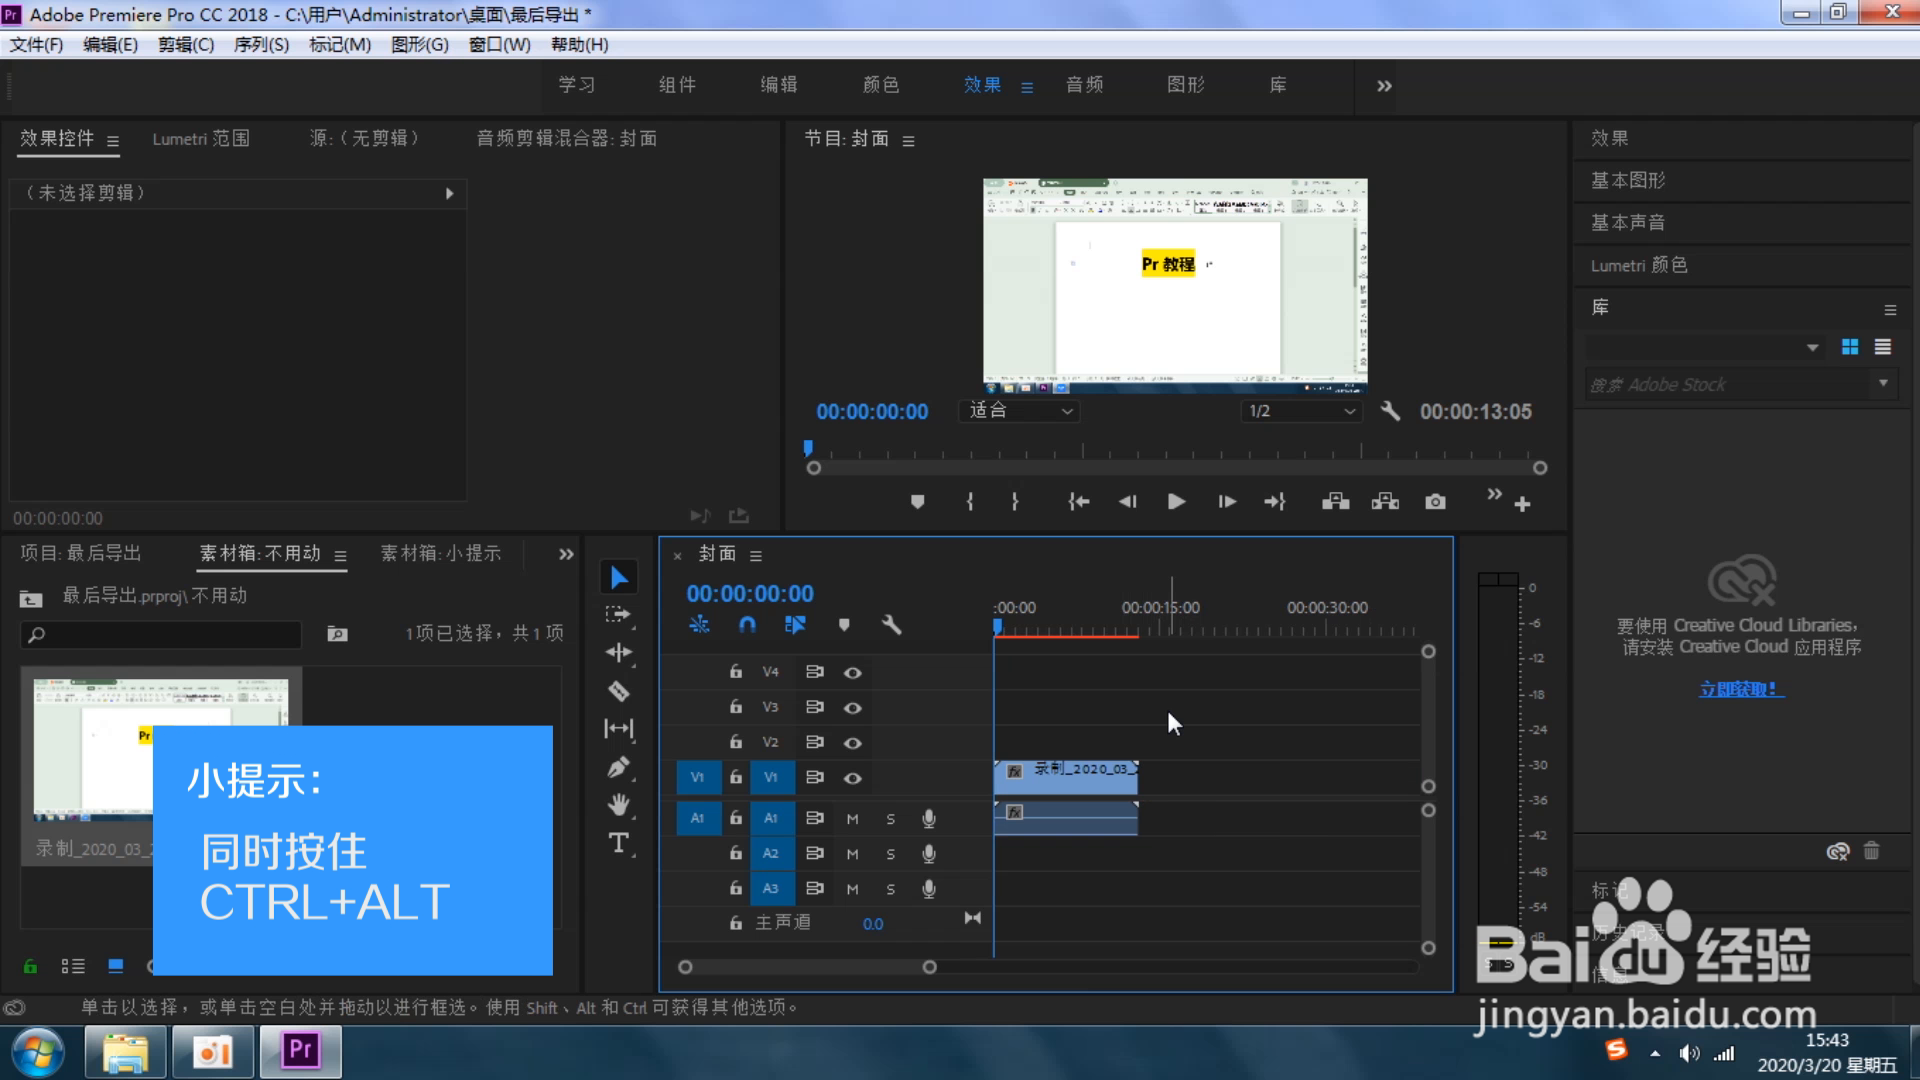The height and width of the screenshot is (1080, 1920).
Task: Mark In point in Program monitor
Action: [969, 502]
